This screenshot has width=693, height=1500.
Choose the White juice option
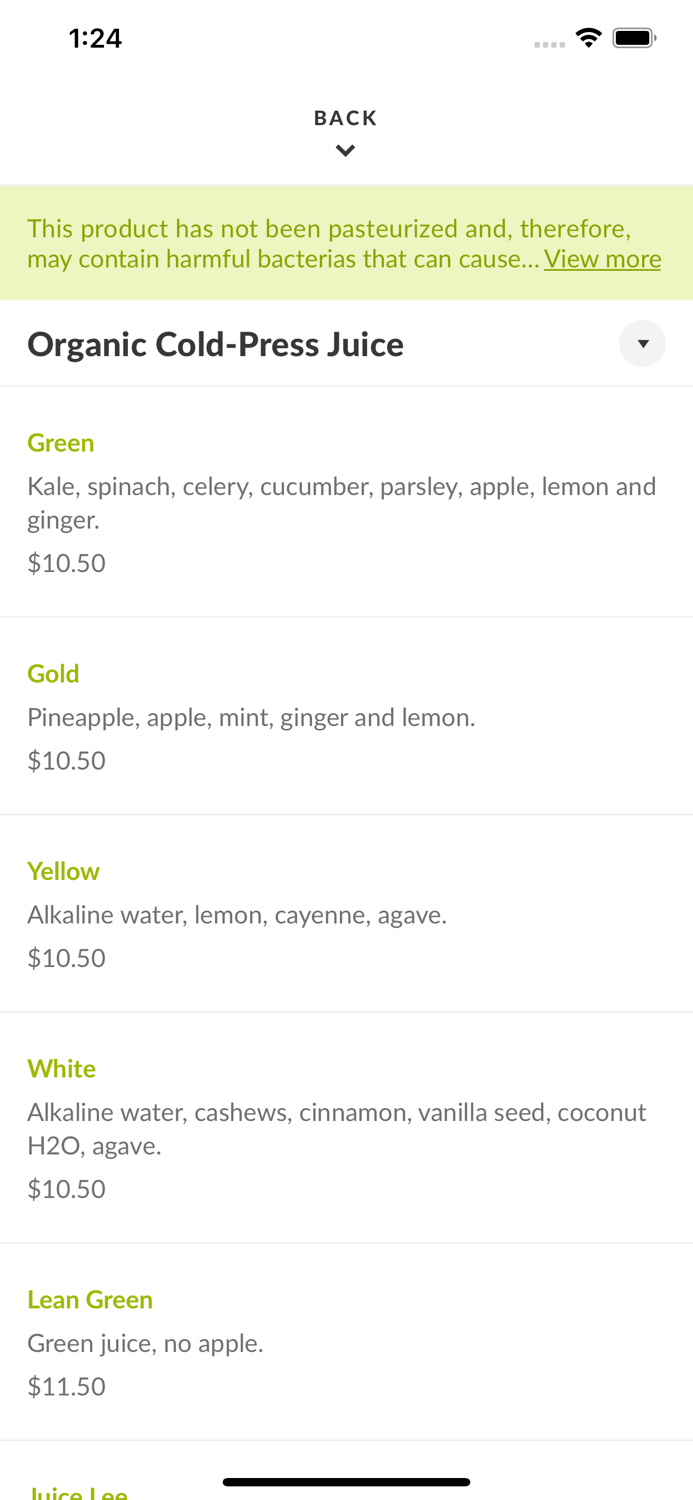click(x=62, y=1068)
